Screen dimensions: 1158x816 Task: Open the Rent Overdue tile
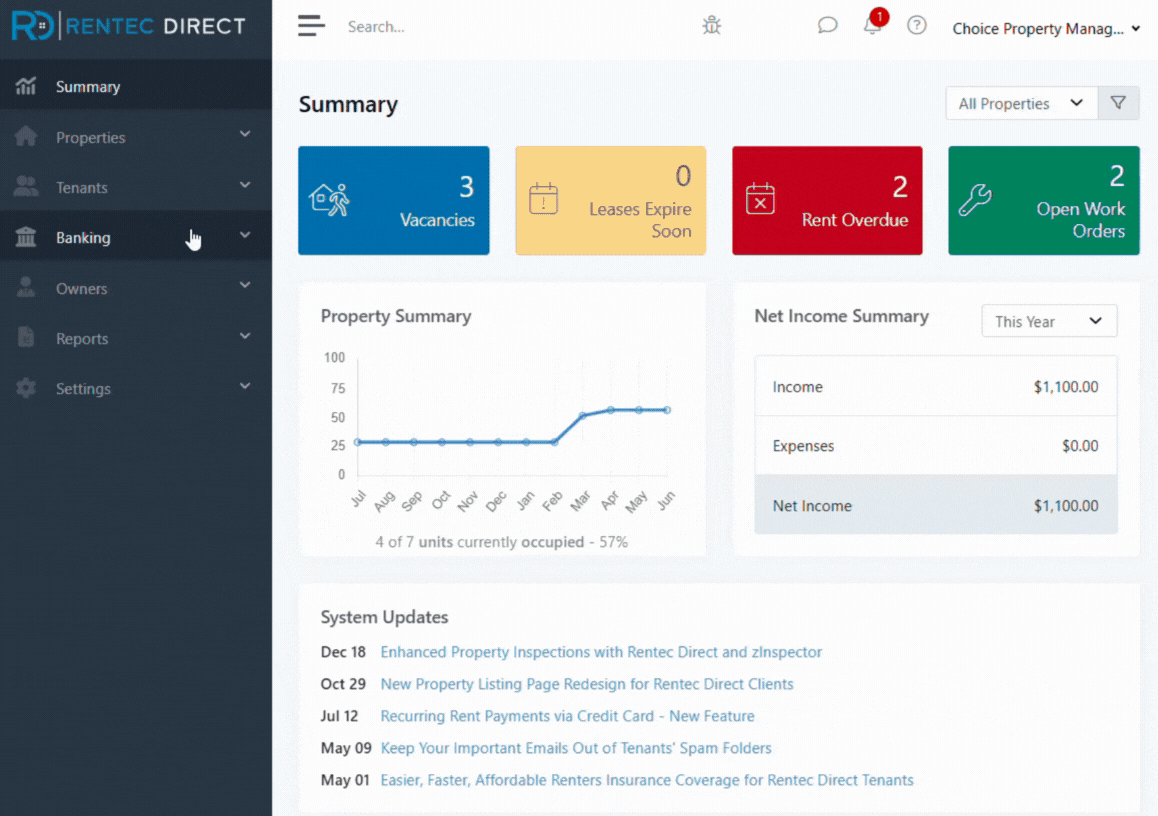click(x=827, y=200)
